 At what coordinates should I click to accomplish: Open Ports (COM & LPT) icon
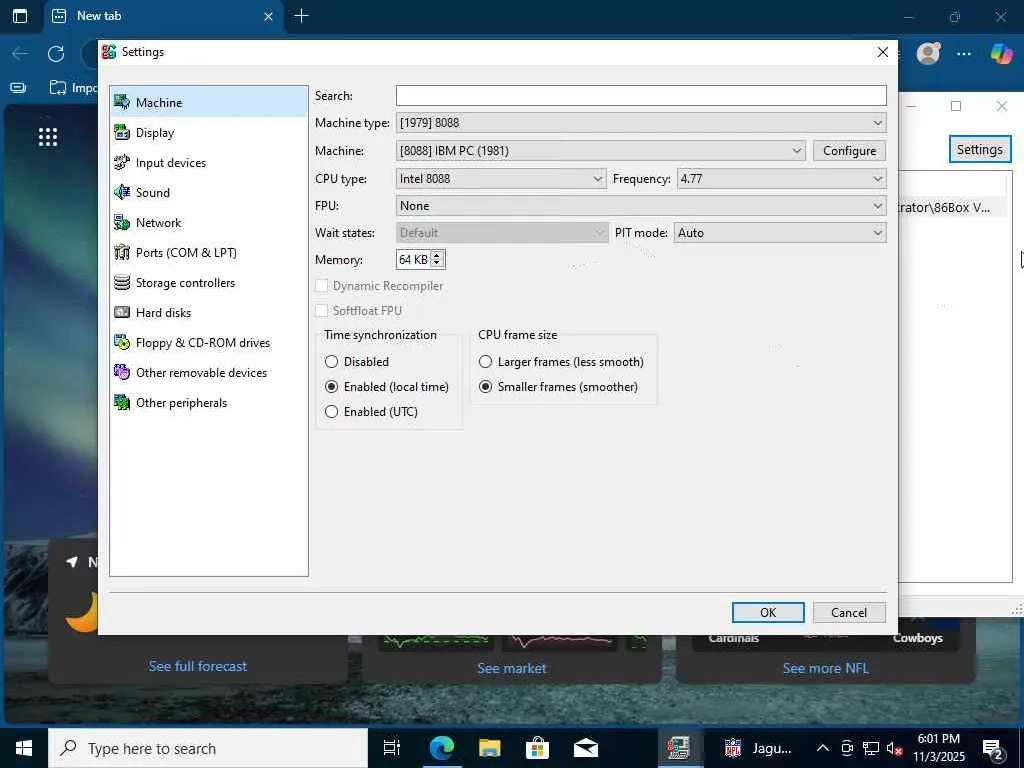(x=122, y=252)
